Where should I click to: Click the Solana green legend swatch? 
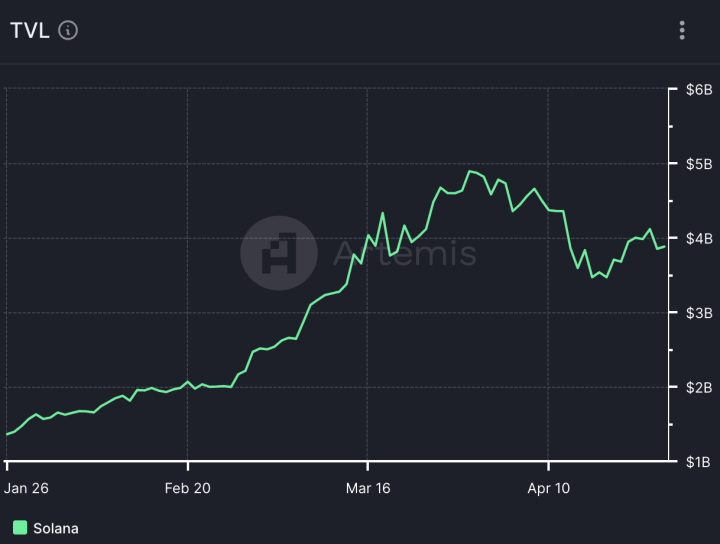coord(20,527)
